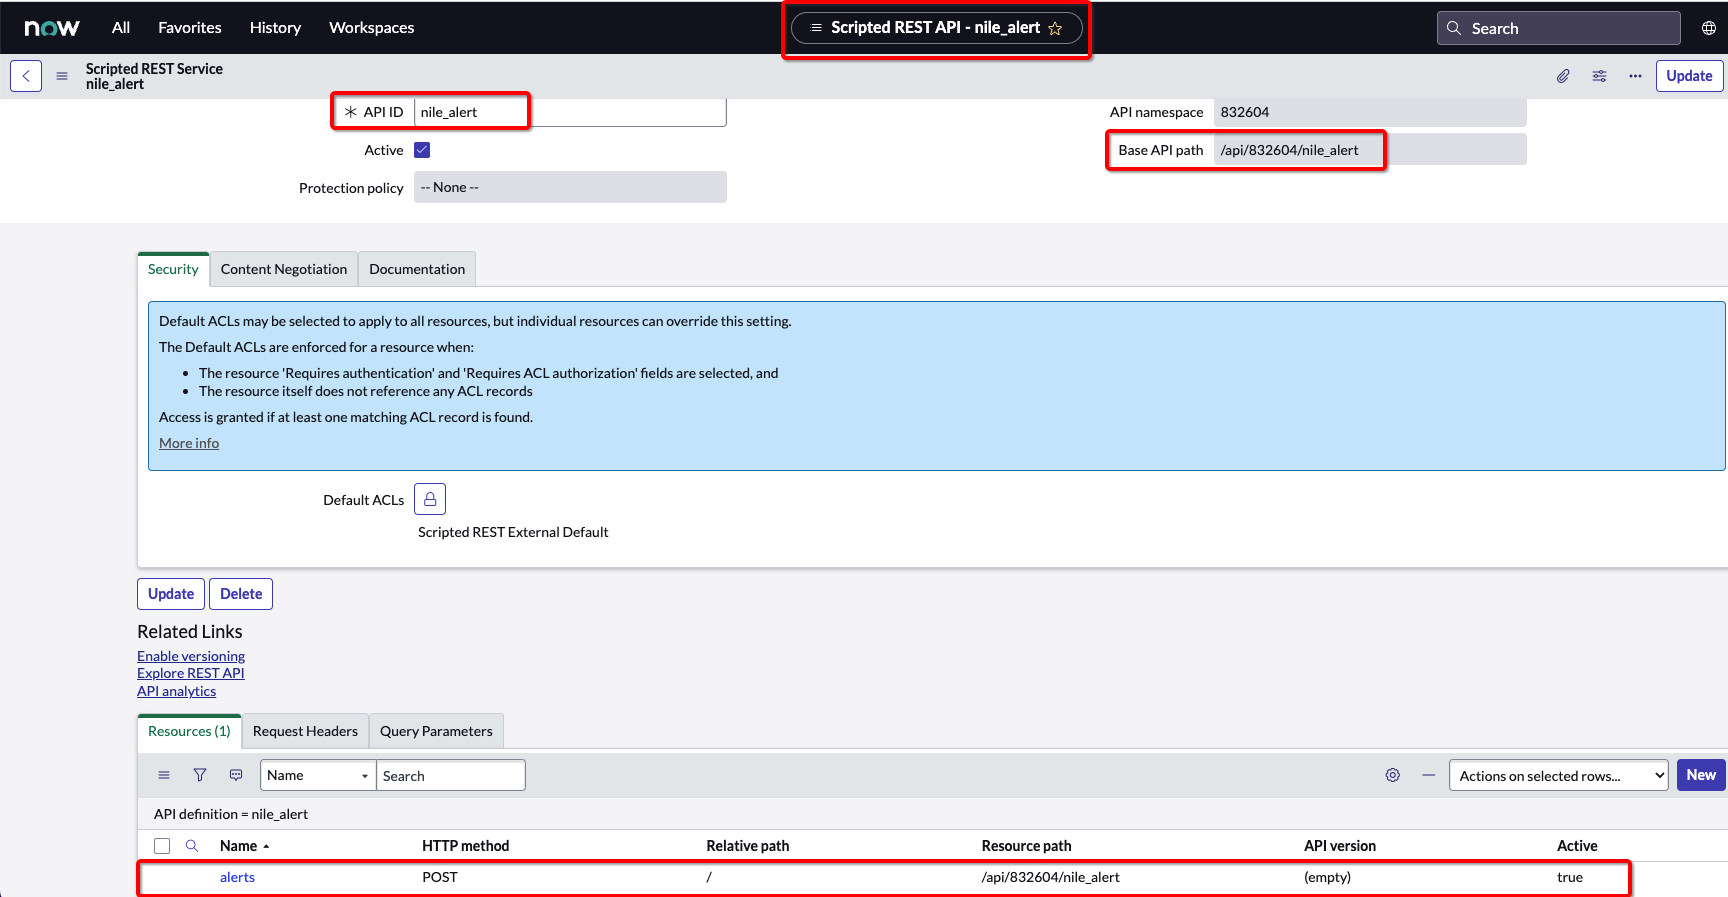Open the API analytics link
Screen dimensions: 1728x897
pos(177,691)
